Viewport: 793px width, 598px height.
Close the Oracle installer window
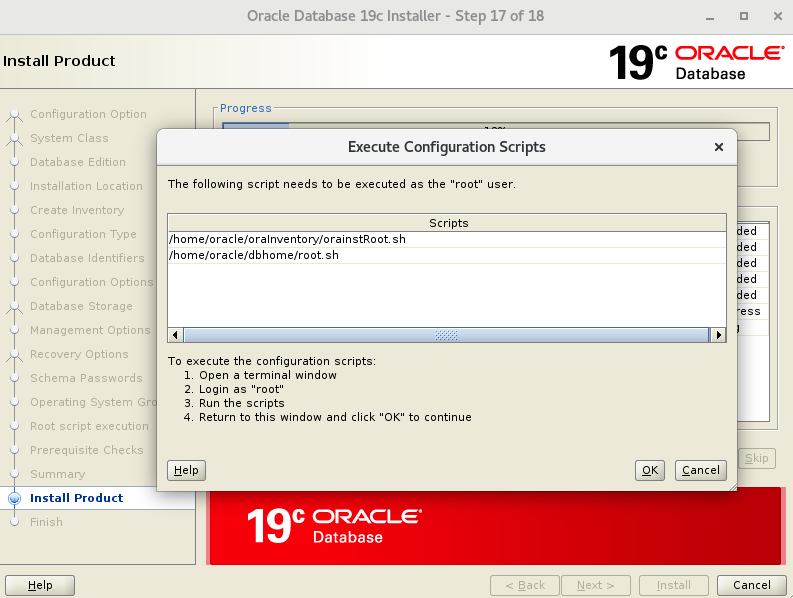(x=778, y=16)
